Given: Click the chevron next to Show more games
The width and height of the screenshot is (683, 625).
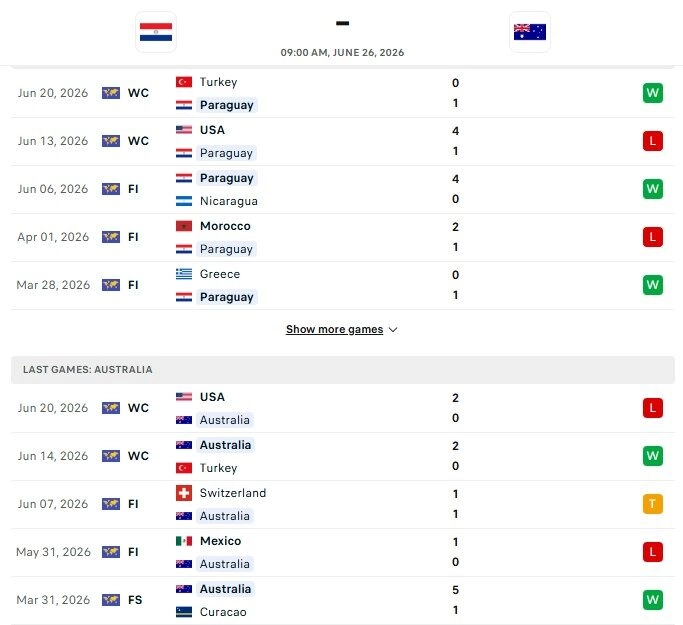Looking at the screenshot, I should [393, 330].
